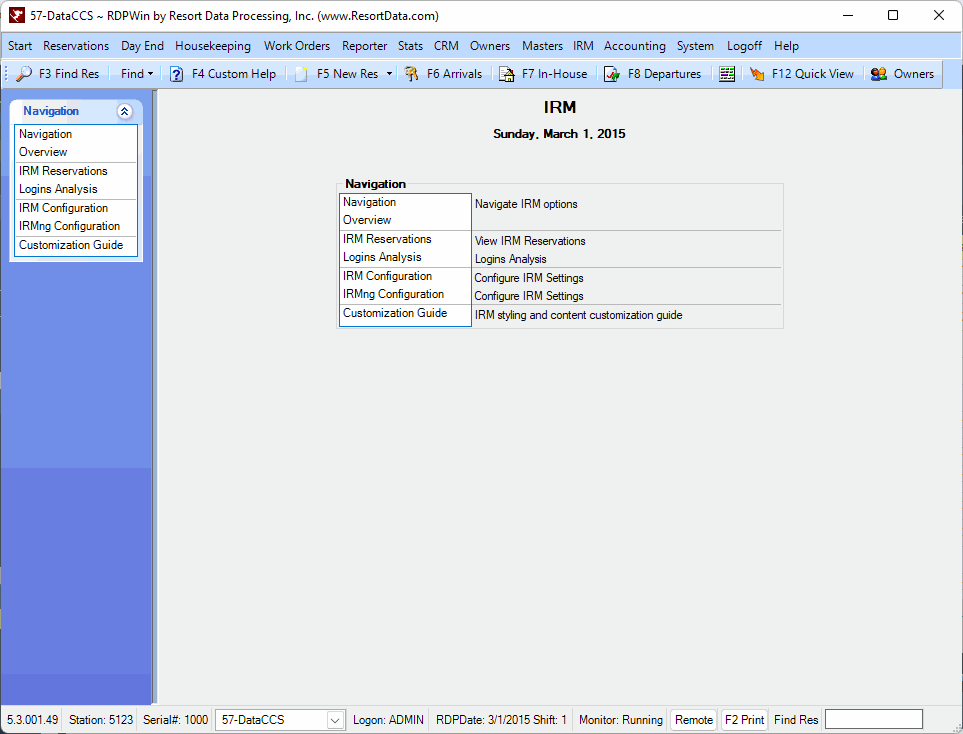Click F4 Custom Help toolbar label
Screen dimensions: 963x734
tap(234, 74)
